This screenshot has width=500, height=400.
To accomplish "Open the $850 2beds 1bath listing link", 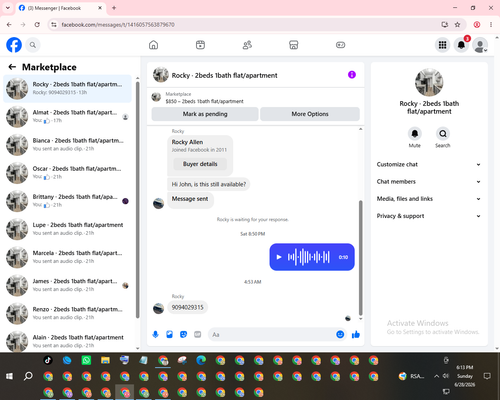I will 204,101.
